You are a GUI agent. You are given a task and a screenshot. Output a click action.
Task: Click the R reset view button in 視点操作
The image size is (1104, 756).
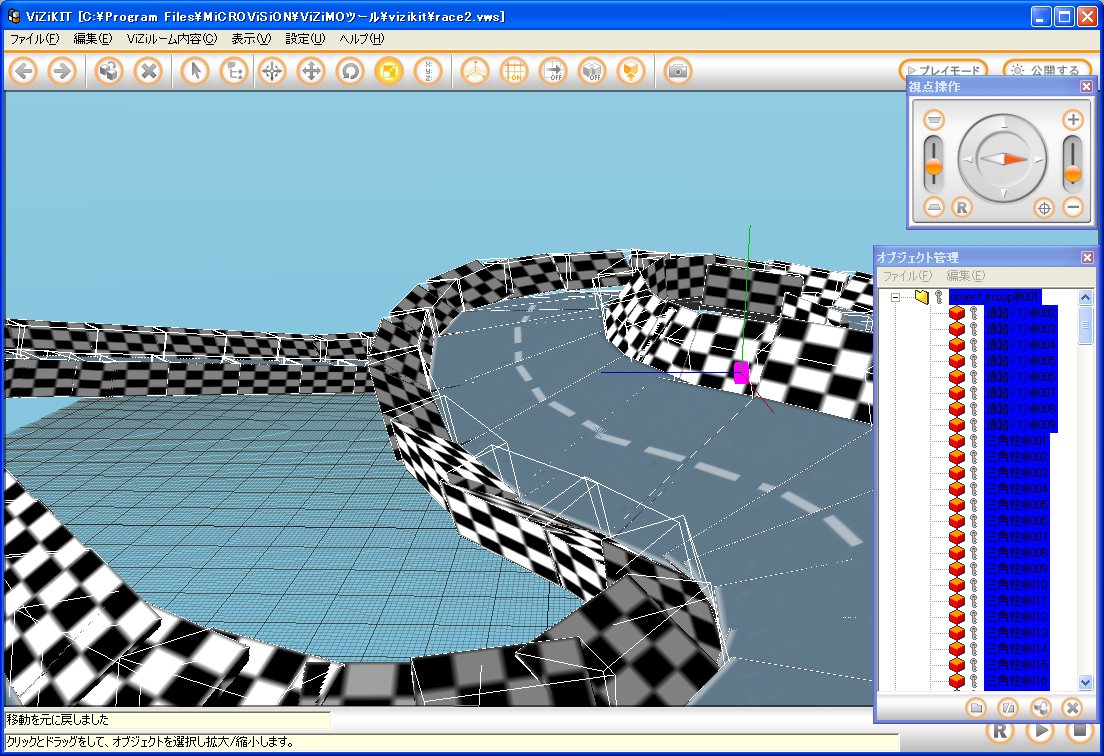(x=962, y=208)
